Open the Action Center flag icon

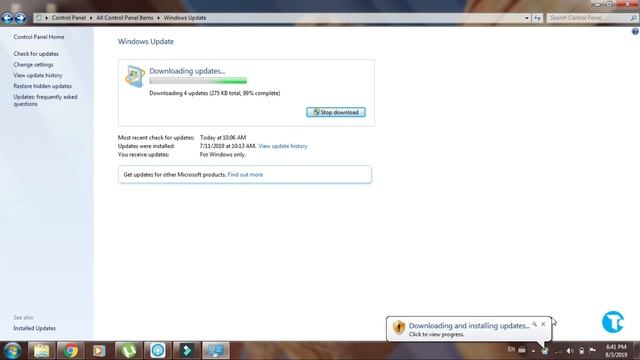click(x=593, y=351)
